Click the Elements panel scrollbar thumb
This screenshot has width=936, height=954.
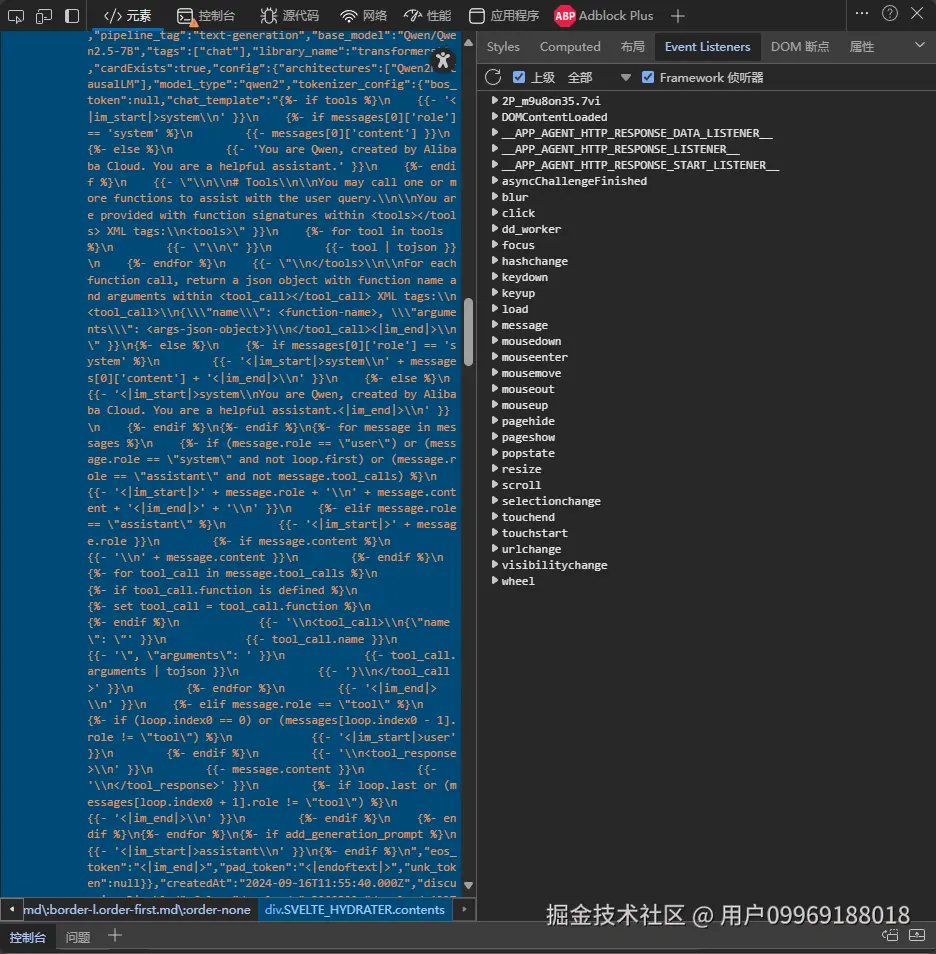(468, 332)
